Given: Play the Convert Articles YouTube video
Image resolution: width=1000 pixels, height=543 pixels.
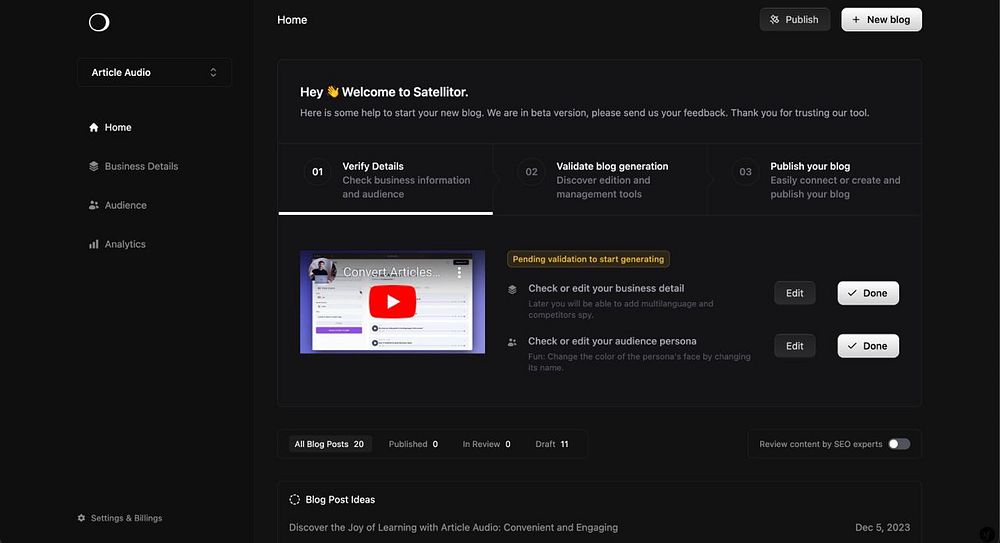Looking at the screenshot, I should pos(392,302).
